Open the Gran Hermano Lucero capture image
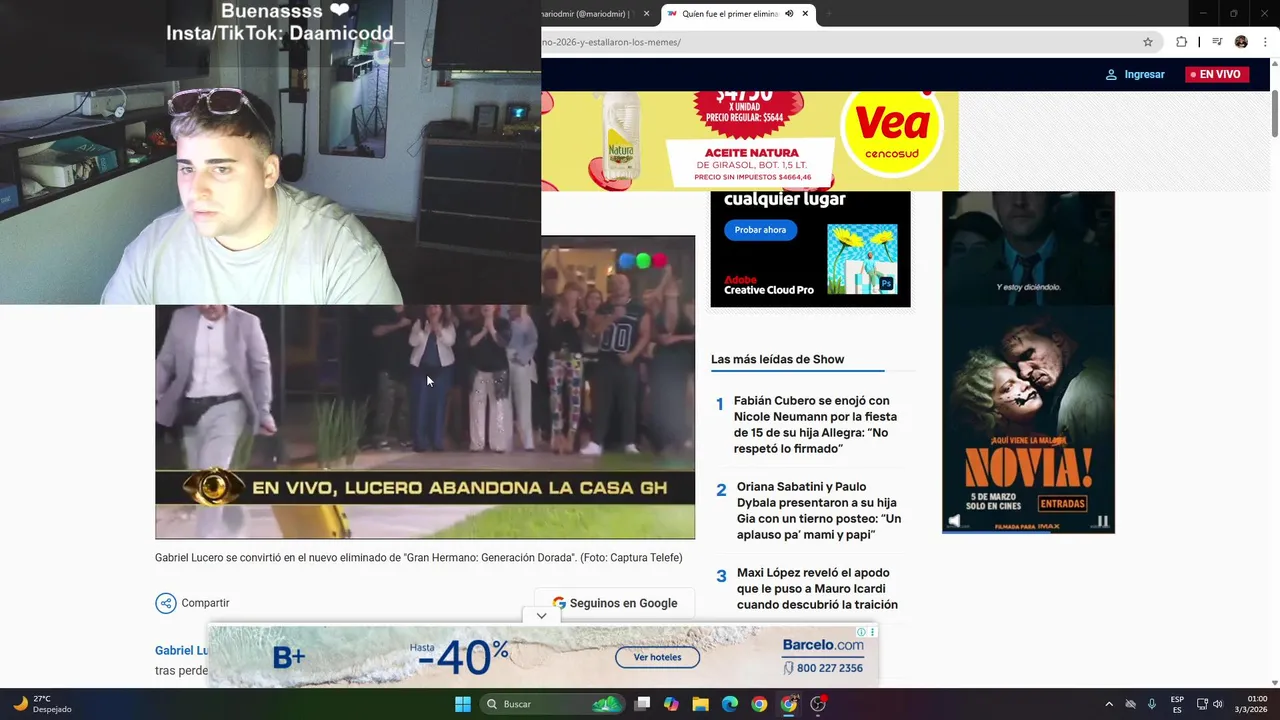The height and width of the screenshot is (720, 1280). tap(425, 388)
